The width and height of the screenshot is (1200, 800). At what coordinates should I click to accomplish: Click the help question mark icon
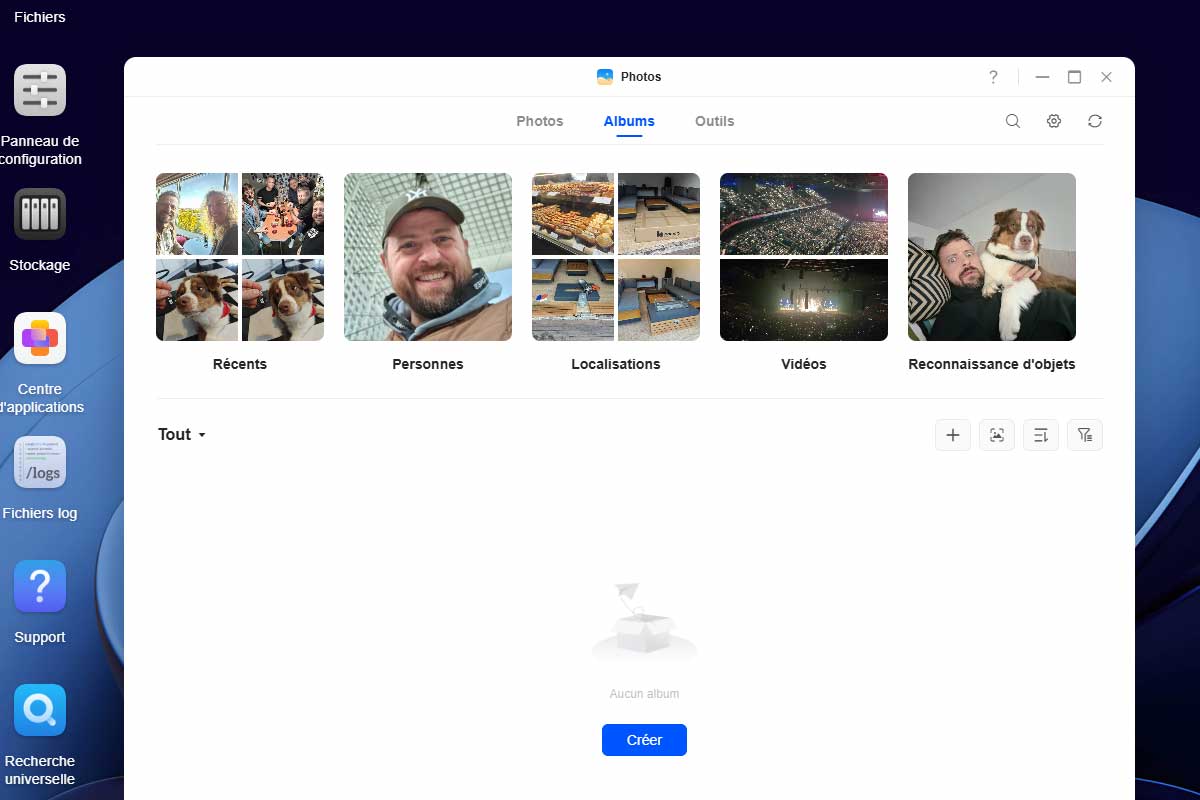[x=993, y=77]
